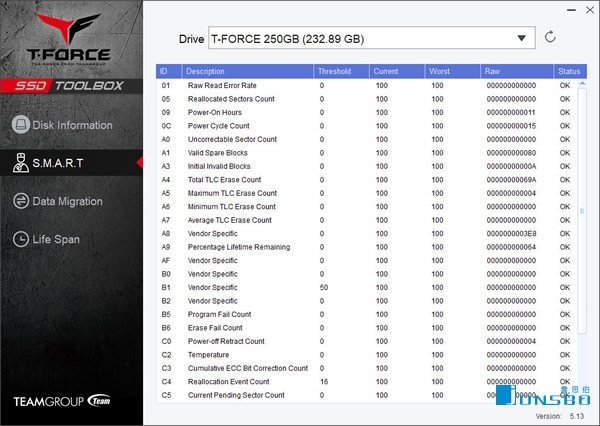Select the Power-On Hours row
The width and height of the screenshot is (600, 426).
pyautogui.click(x=367, y=112)
